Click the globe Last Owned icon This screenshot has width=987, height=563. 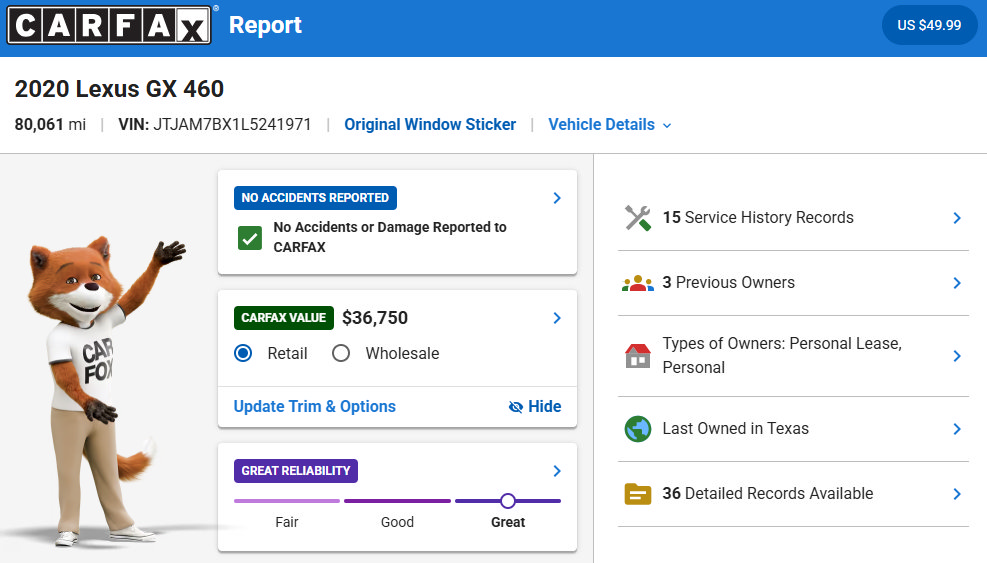pyautogui.click(x=638, y=429)
